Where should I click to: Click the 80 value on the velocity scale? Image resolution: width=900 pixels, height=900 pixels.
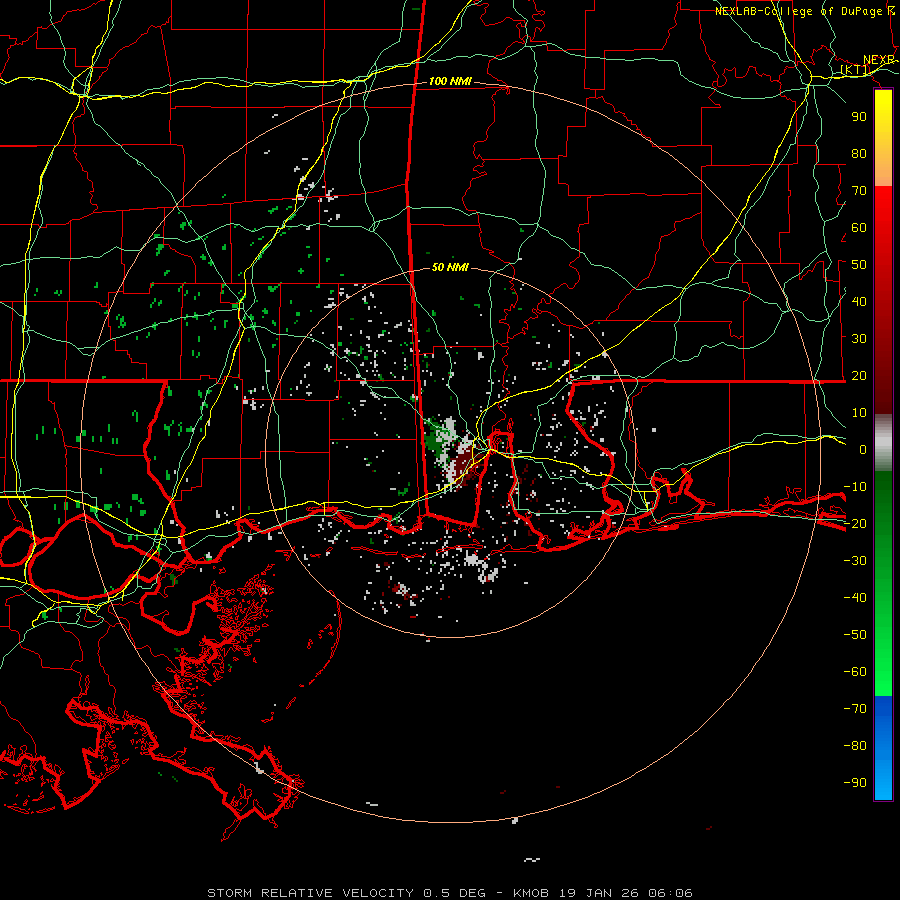[x=859, y=154]
